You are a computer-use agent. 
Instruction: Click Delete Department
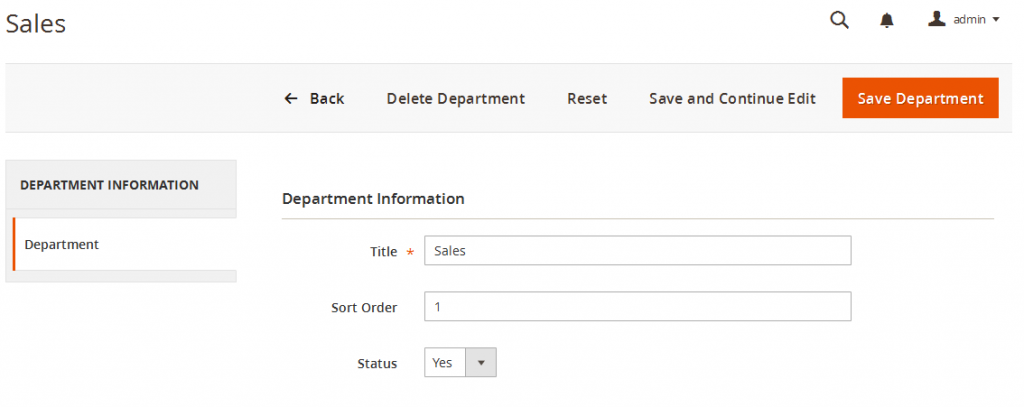(456, 99)
